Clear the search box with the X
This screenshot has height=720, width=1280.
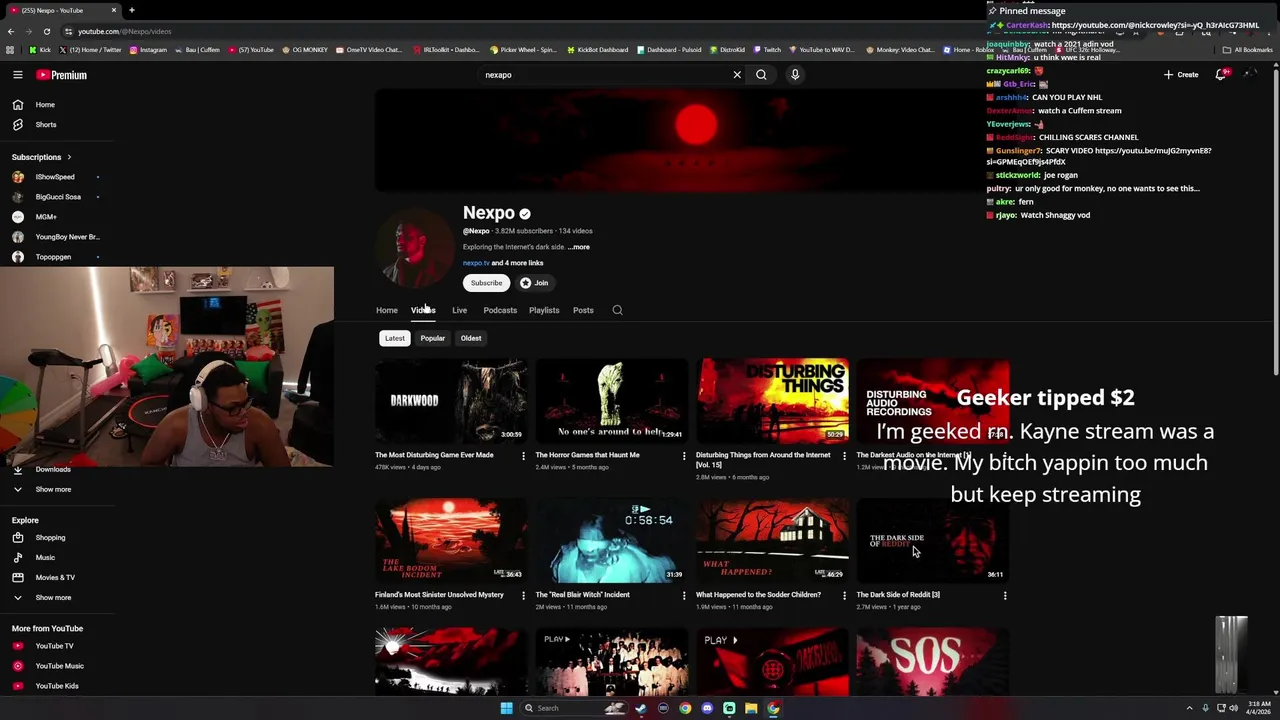coord(737,75)
